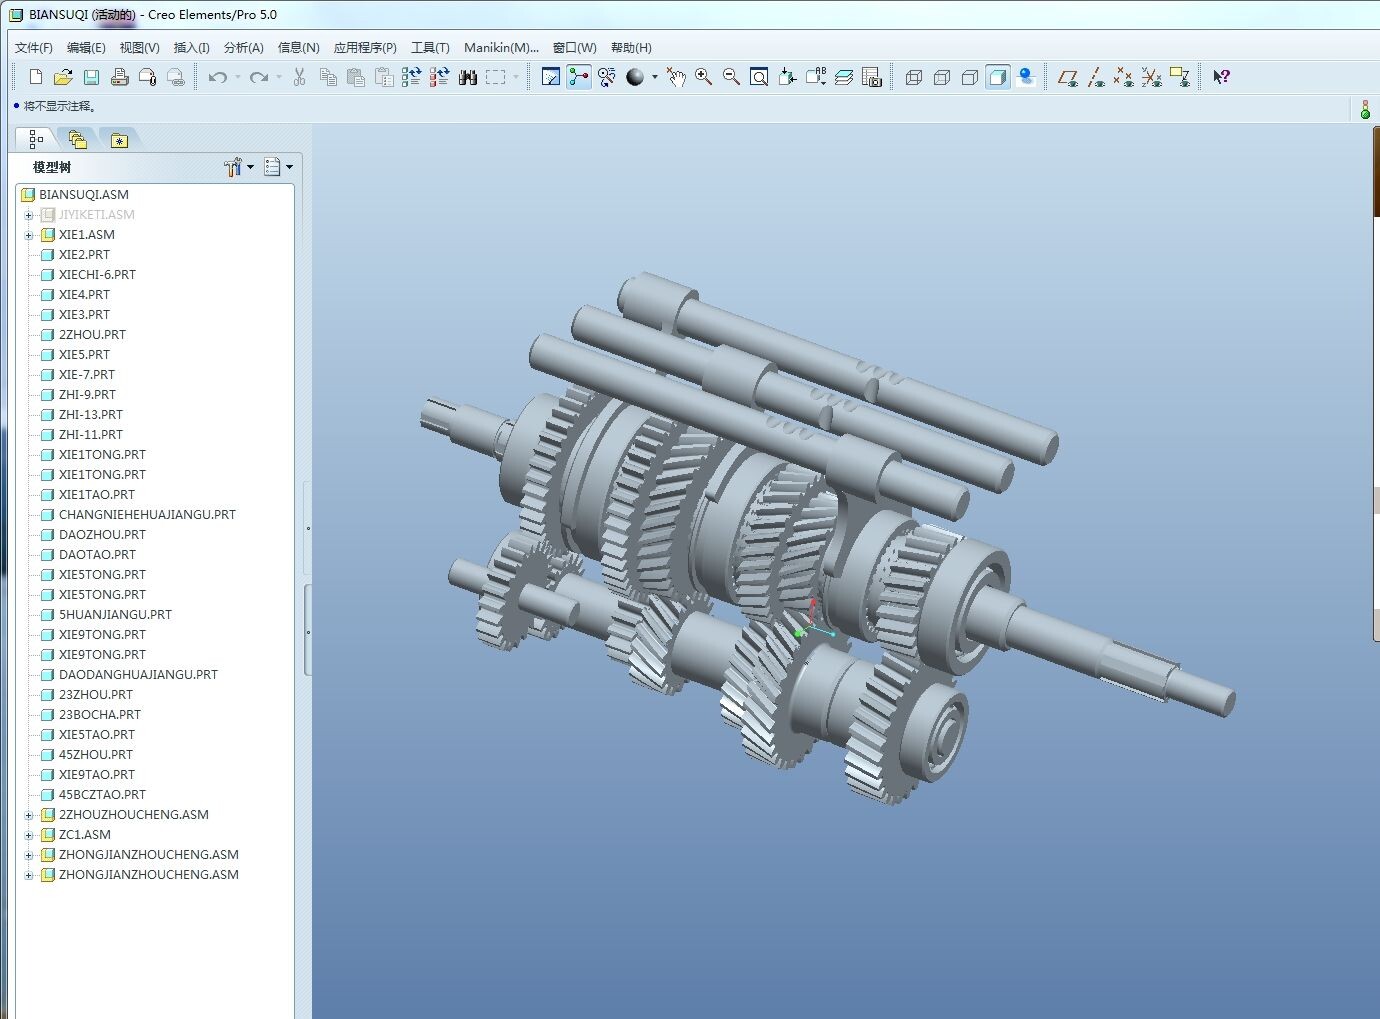
Task: Click the dashed selection box icon
Action: point(495,77)
